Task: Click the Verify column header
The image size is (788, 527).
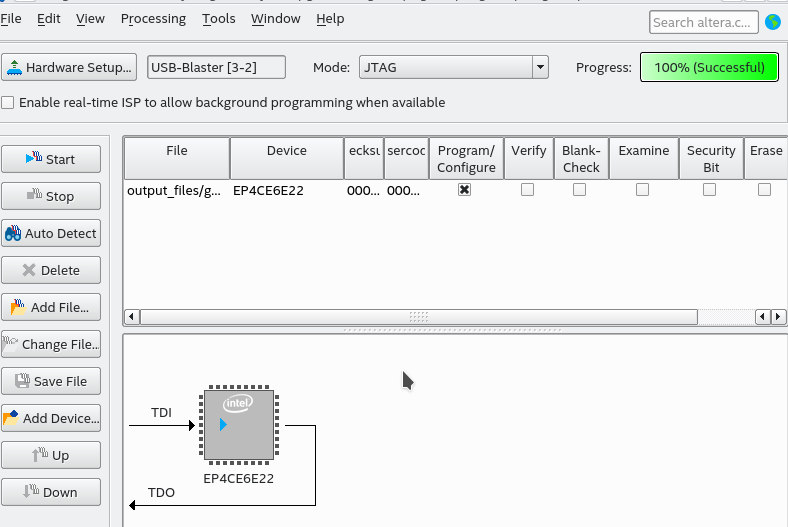Action: 529,158
